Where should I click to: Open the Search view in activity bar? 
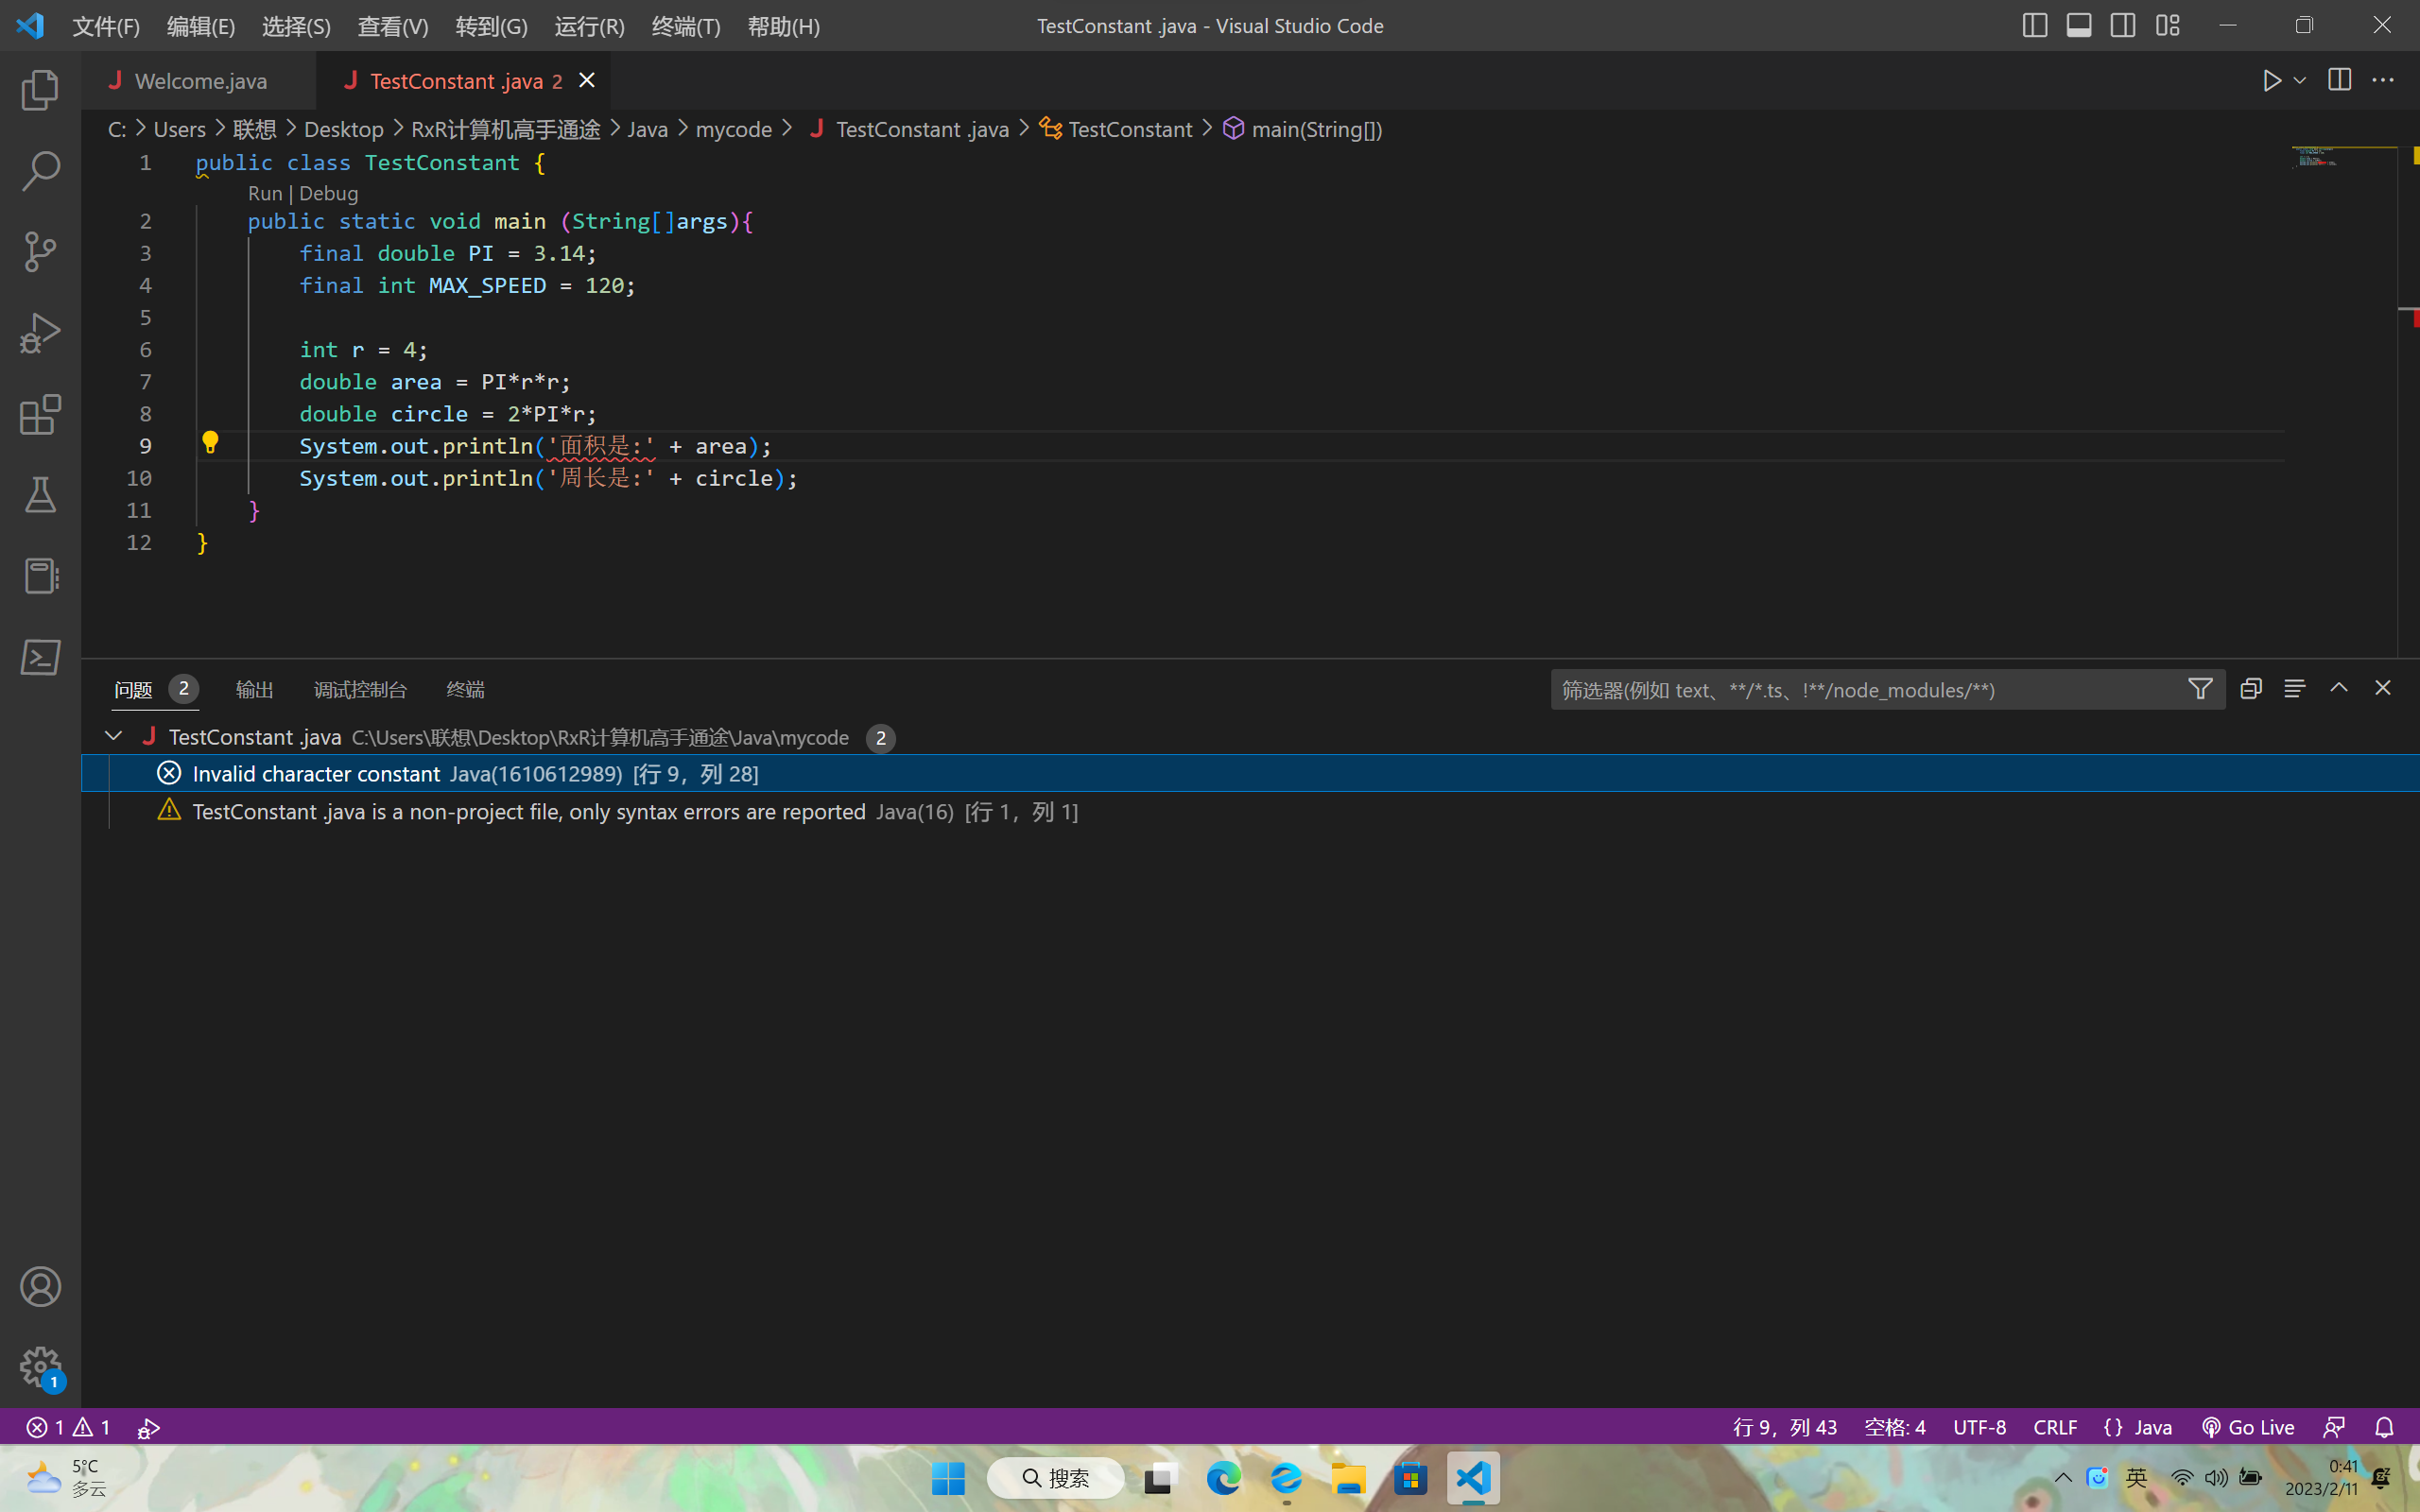coord(40,171)
